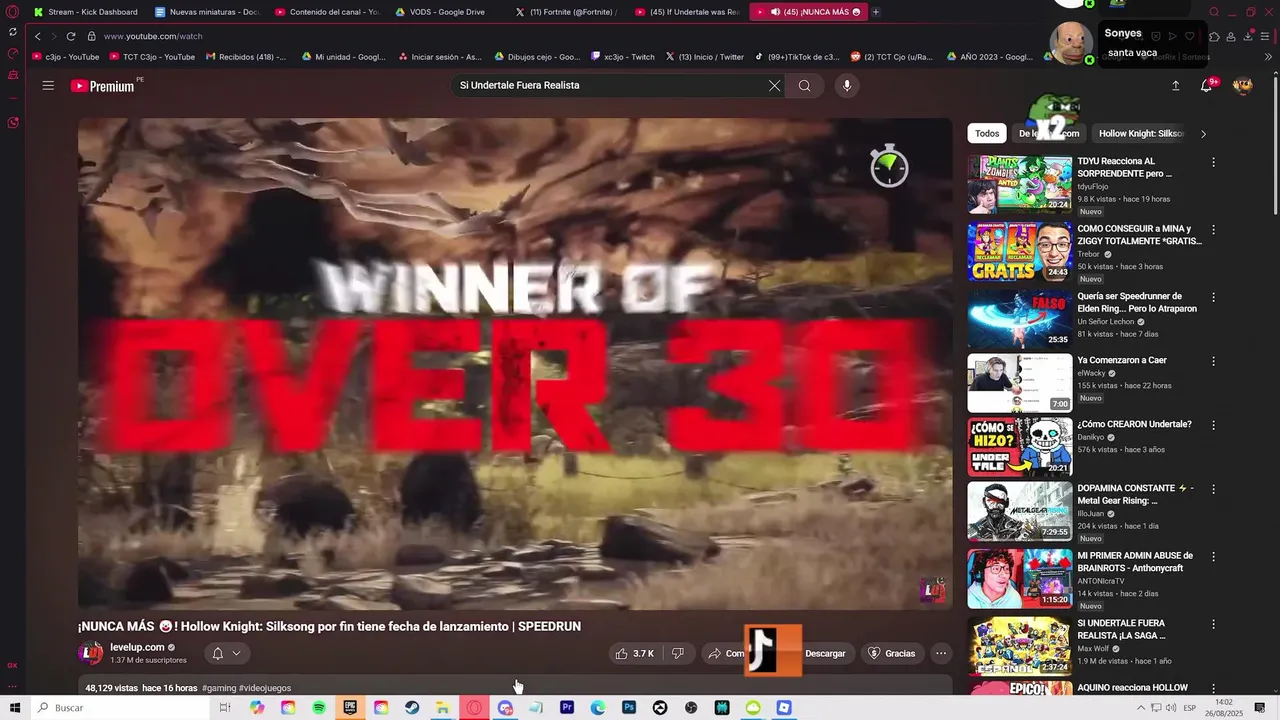Start voice search with microphone
The width and height of the screenshot is (1280, 720).
click(x=847, y=85)
